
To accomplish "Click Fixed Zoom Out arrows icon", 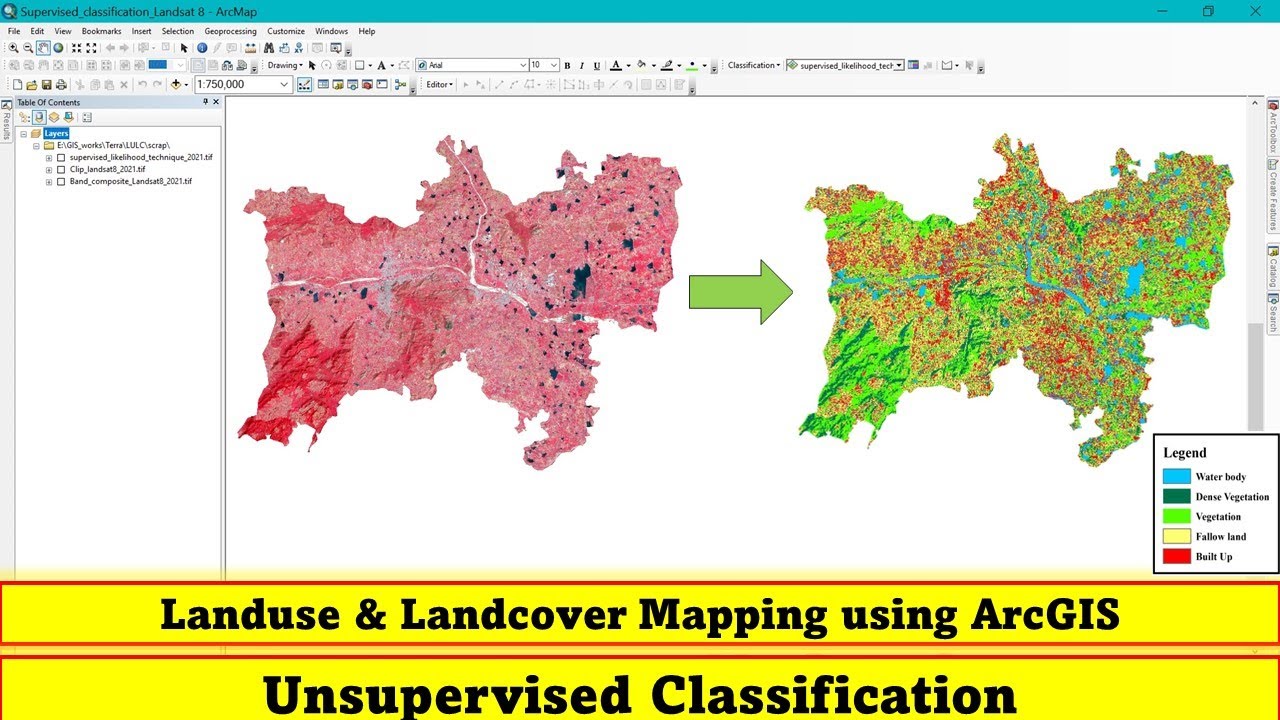I will [91, 47].
